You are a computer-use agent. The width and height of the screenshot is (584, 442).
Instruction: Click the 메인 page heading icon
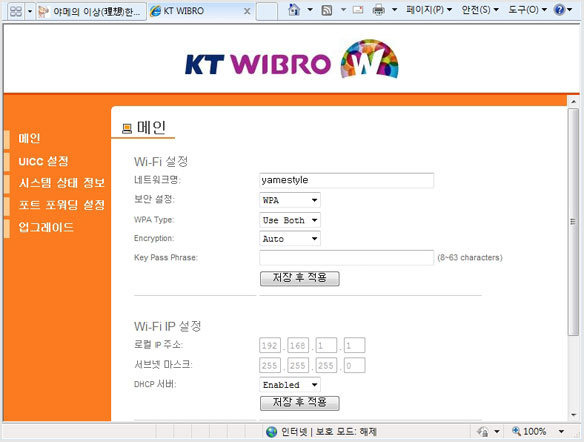tap(127, 129)
